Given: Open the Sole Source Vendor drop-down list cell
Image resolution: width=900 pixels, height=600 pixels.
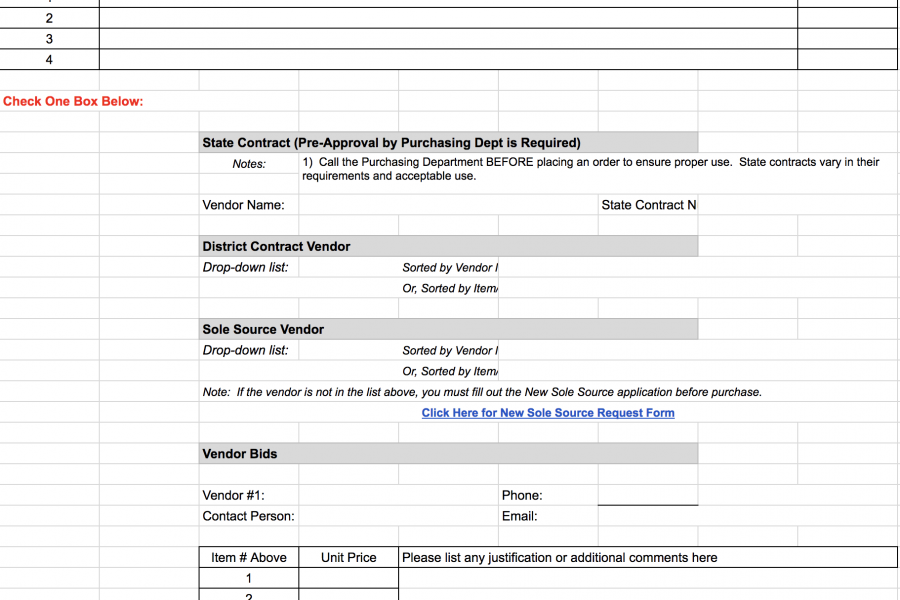Looking at the screenshot, I should click(x=348, y=350).
